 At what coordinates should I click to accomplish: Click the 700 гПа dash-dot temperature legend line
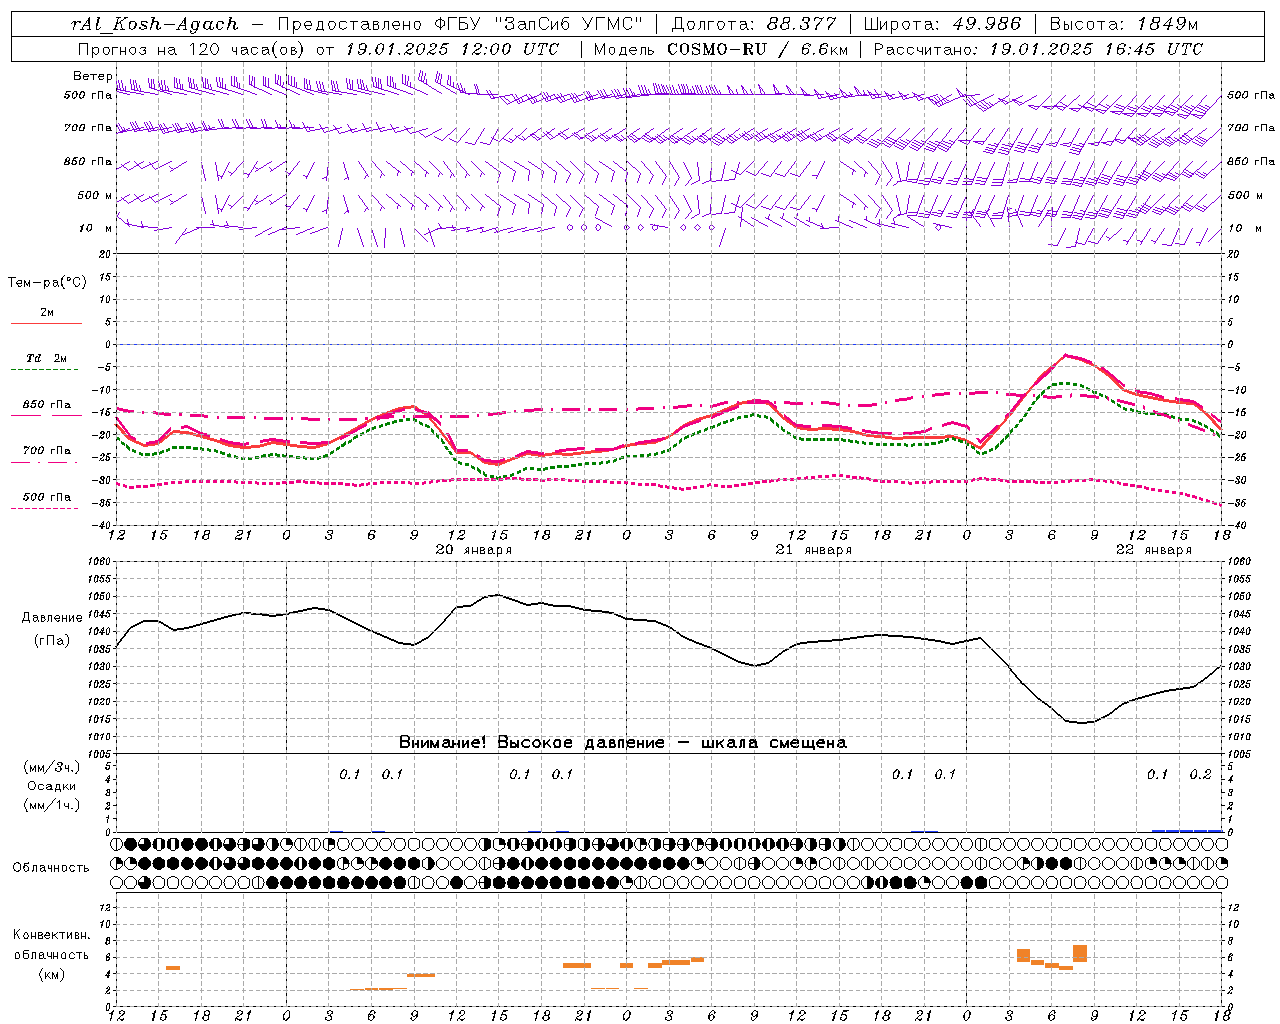pos(46,462)
